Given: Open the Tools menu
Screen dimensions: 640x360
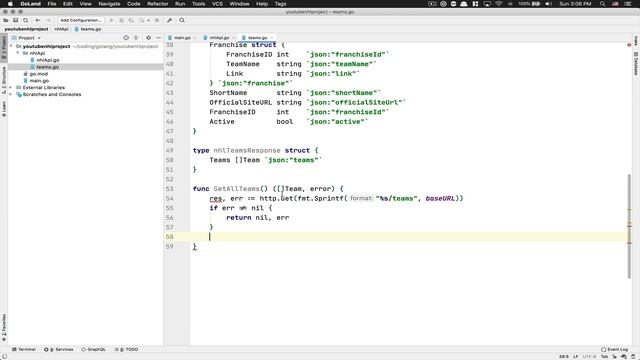Looking at the screenshot, I should pyautogui.click(x=198, y=4).
